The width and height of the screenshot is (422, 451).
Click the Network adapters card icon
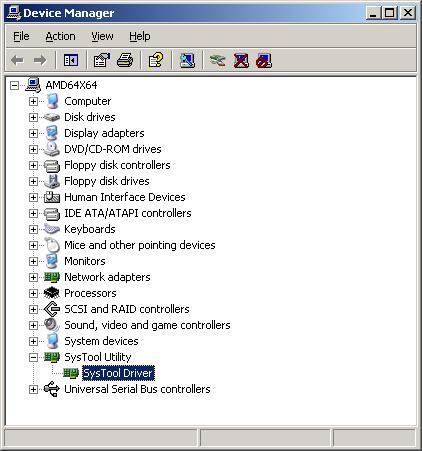click(x=52, y=277)
